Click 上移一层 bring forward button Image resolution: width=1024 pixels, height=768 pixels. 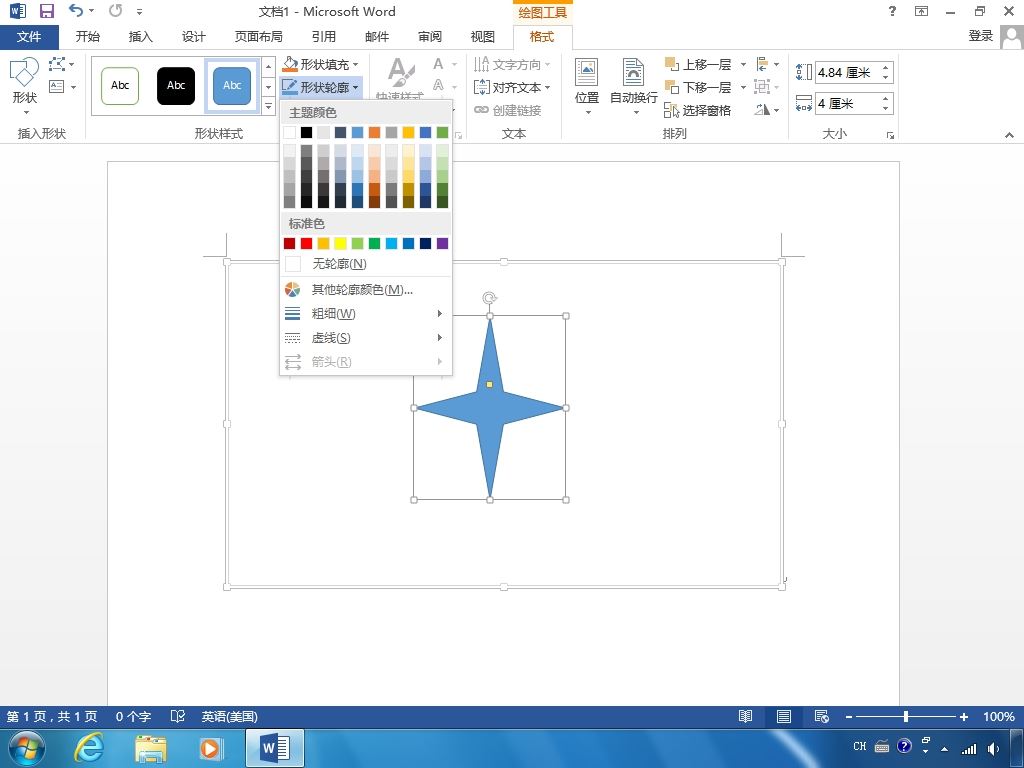[698, 64]
